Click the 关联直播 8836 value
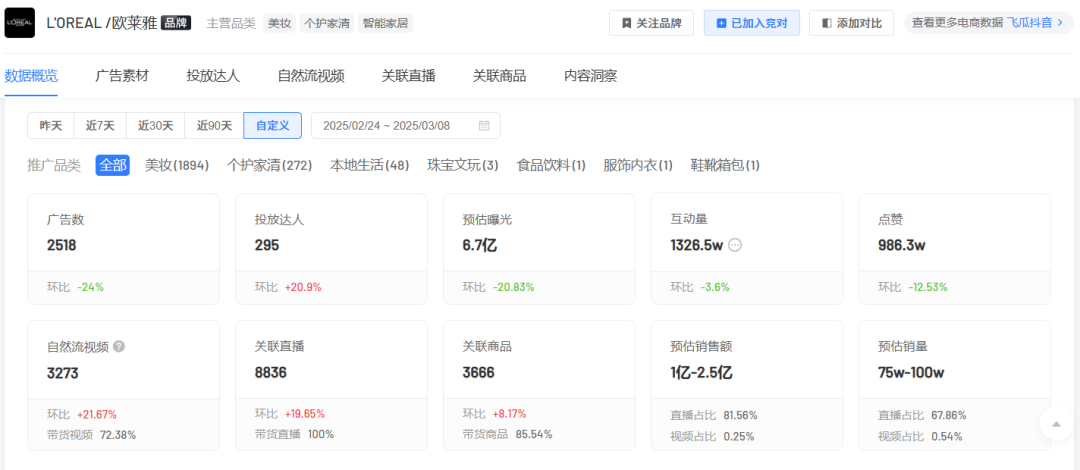 271,373
